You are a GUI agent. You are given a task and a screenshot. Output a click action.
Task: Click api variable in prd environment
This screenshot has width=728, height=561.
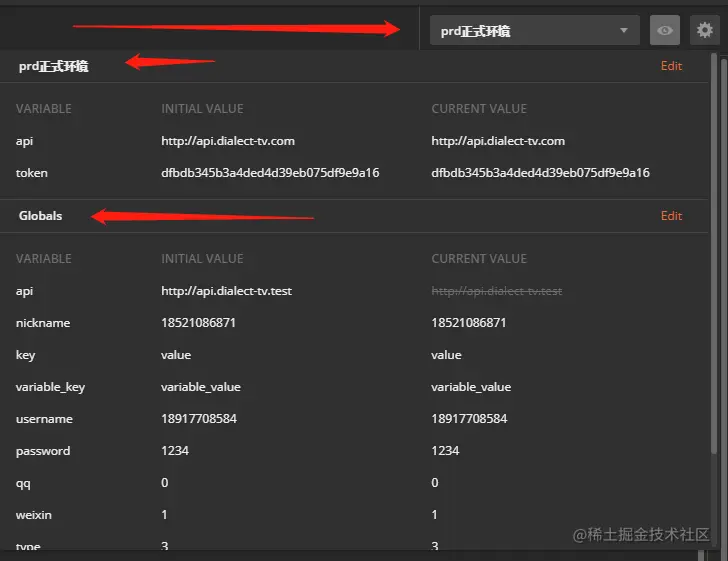tap(24, 141)
